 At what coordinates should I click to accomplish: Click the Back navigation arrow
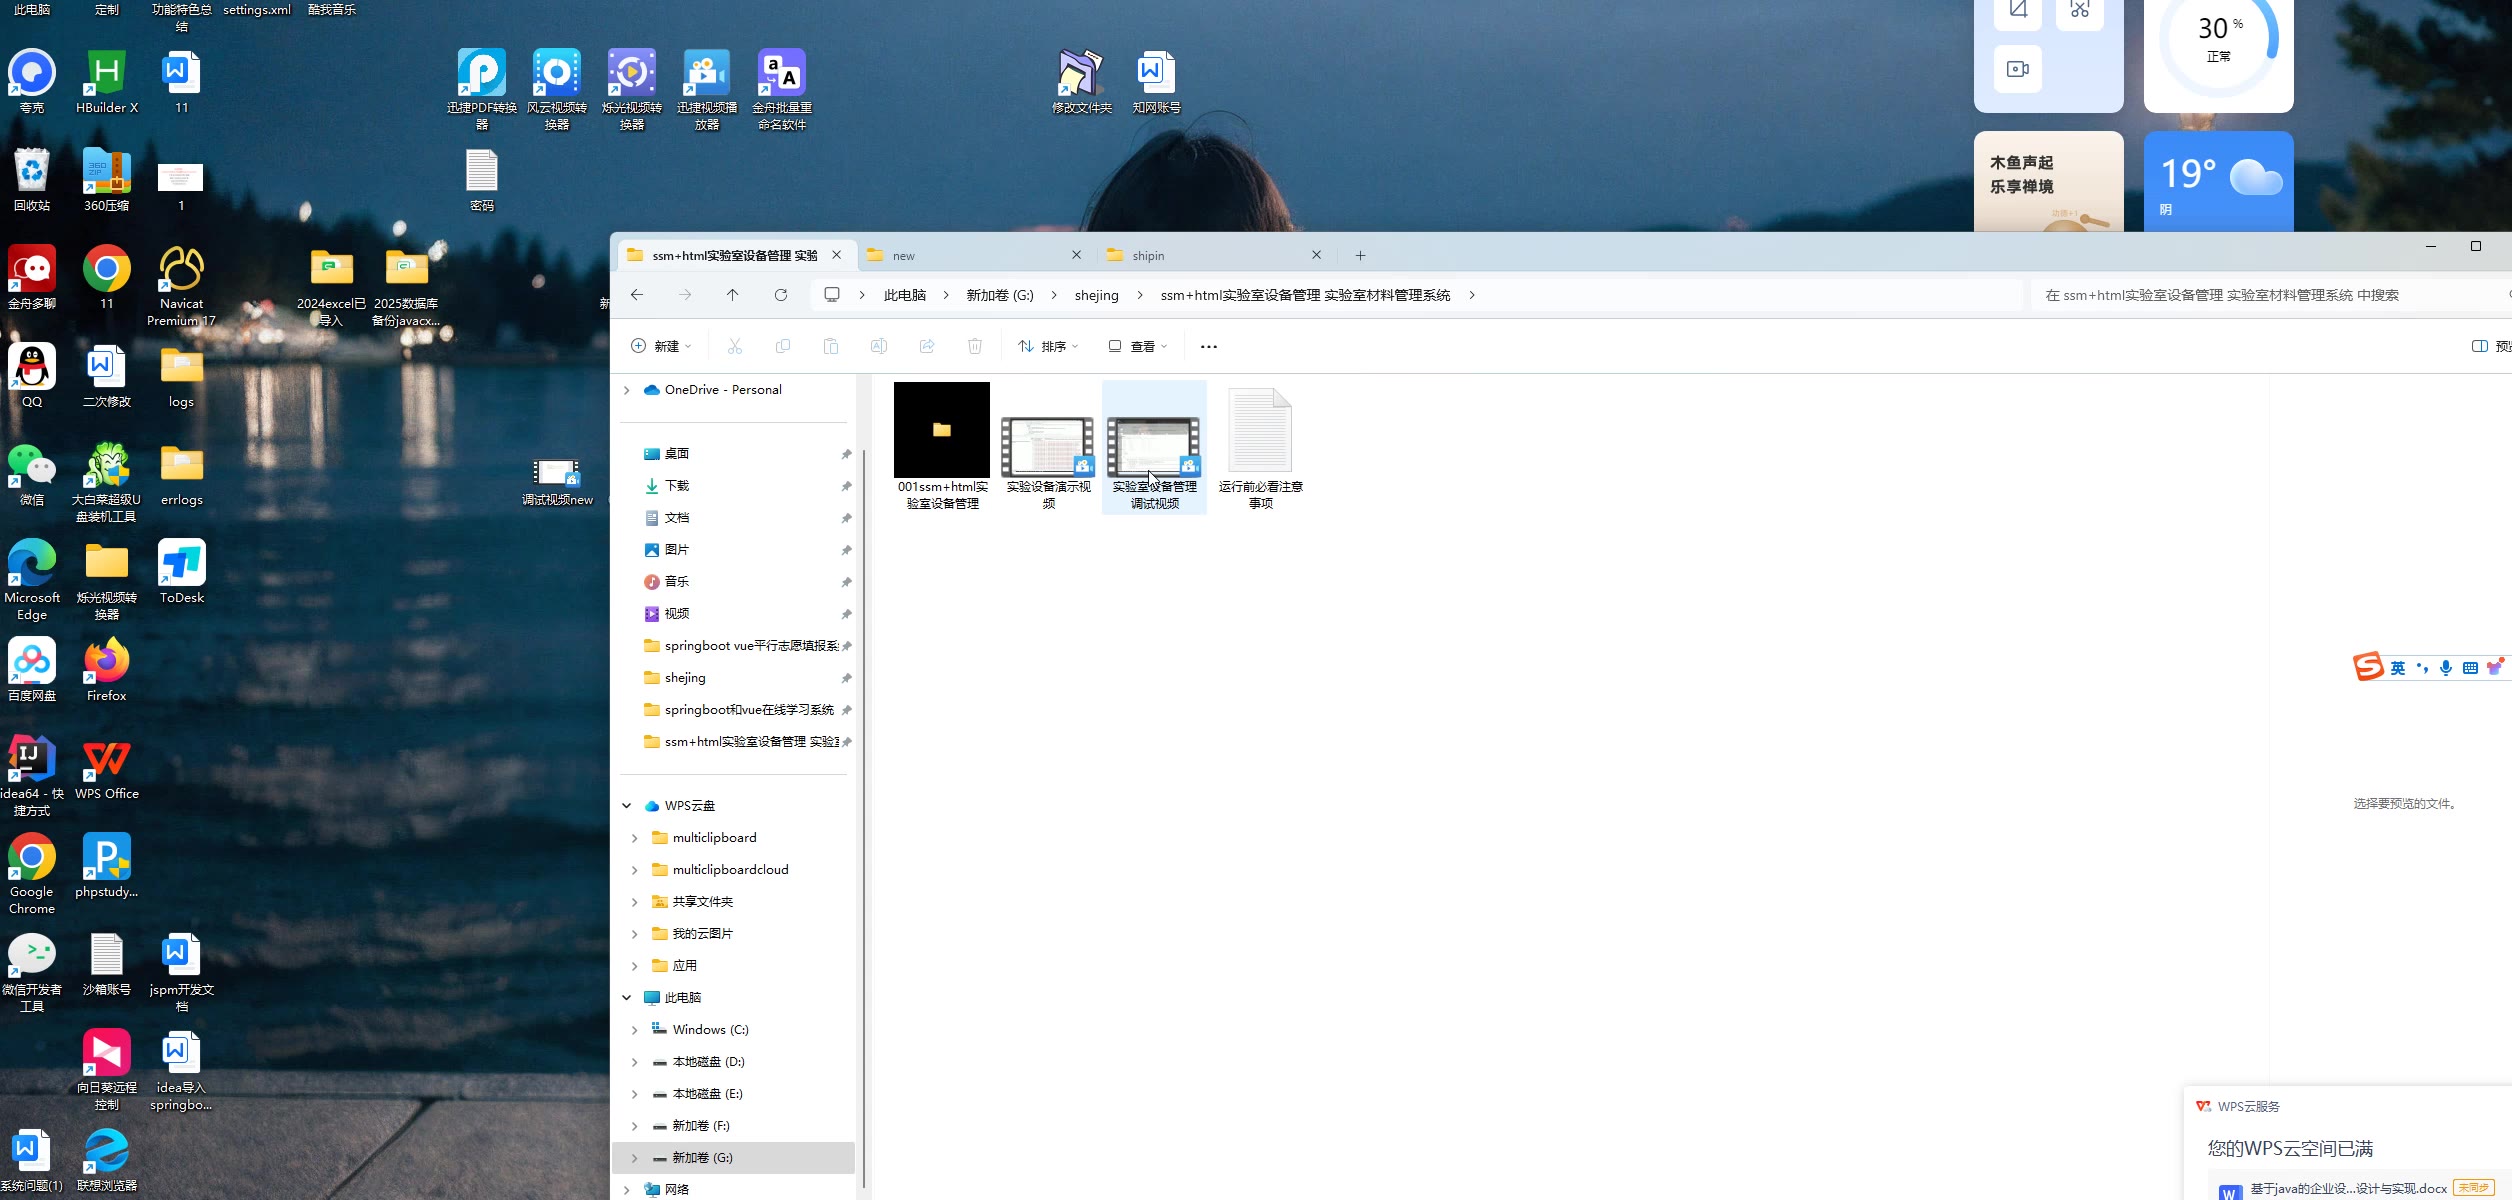[637, 295]
